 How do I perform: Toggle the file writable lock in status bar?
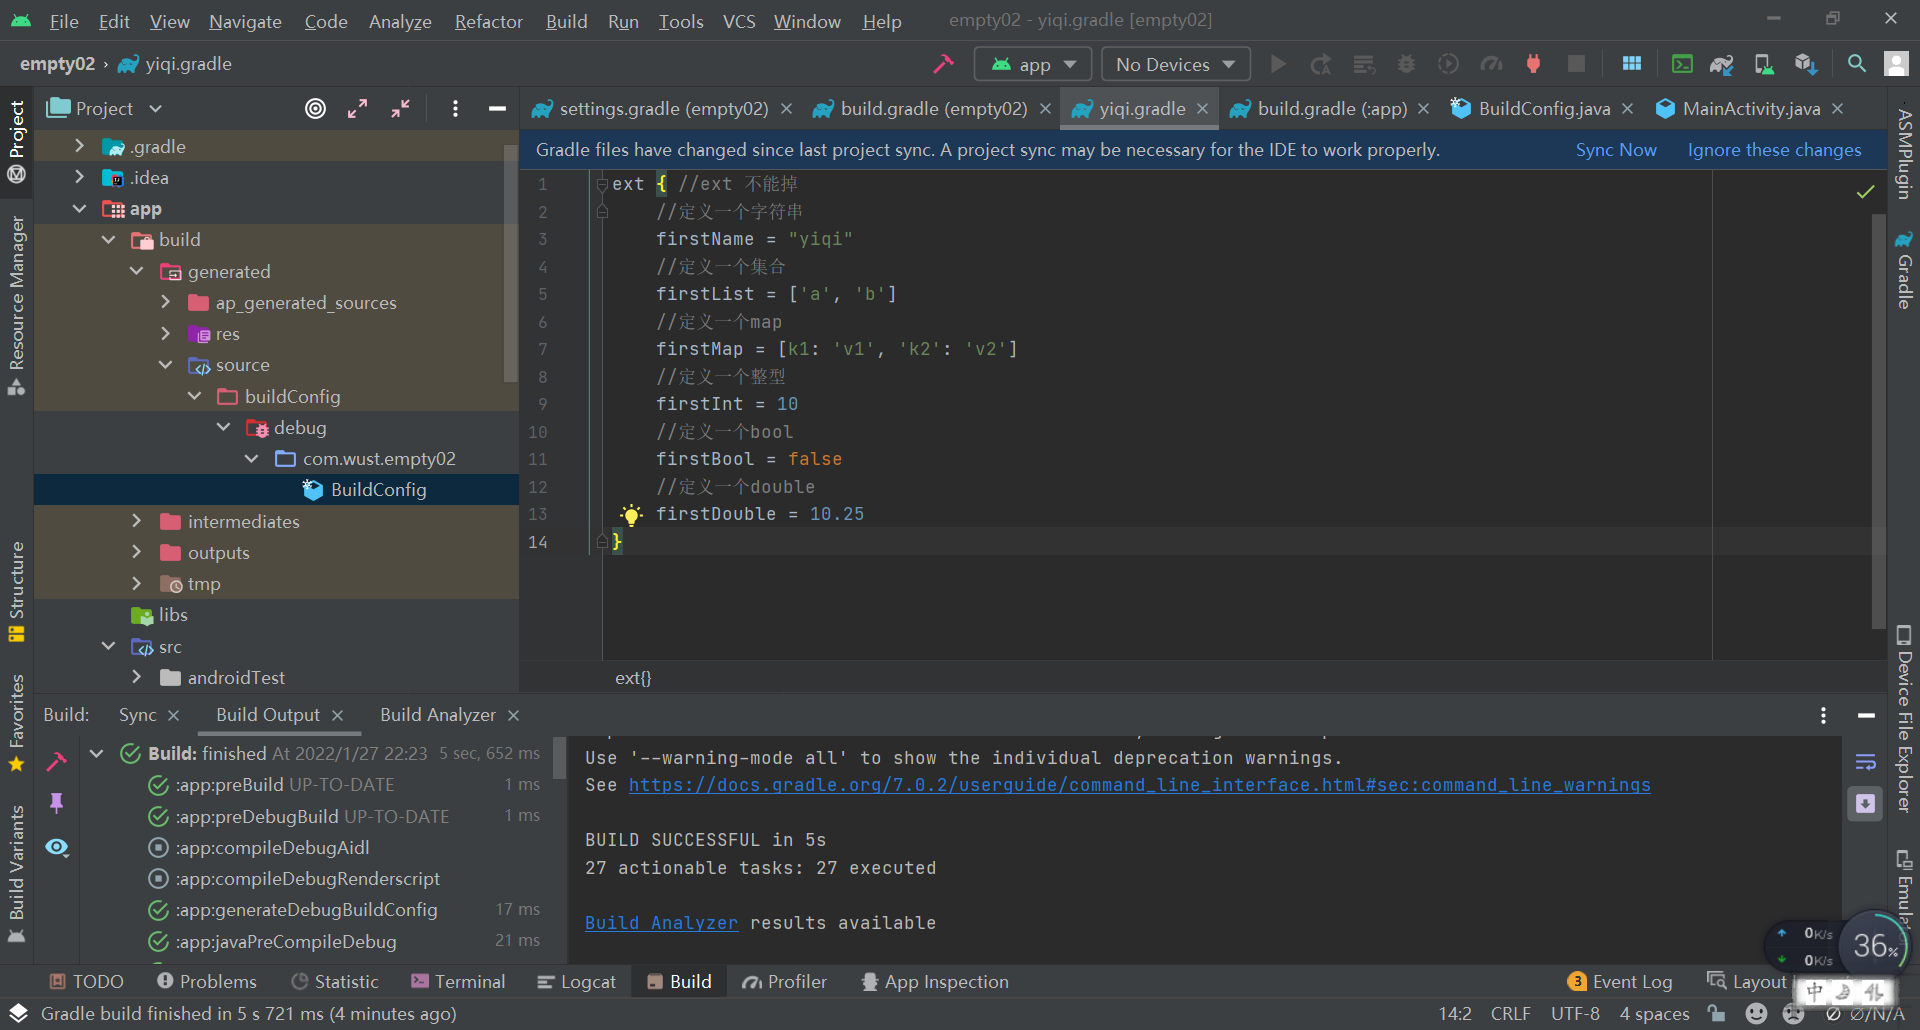pos(1718,1013)
